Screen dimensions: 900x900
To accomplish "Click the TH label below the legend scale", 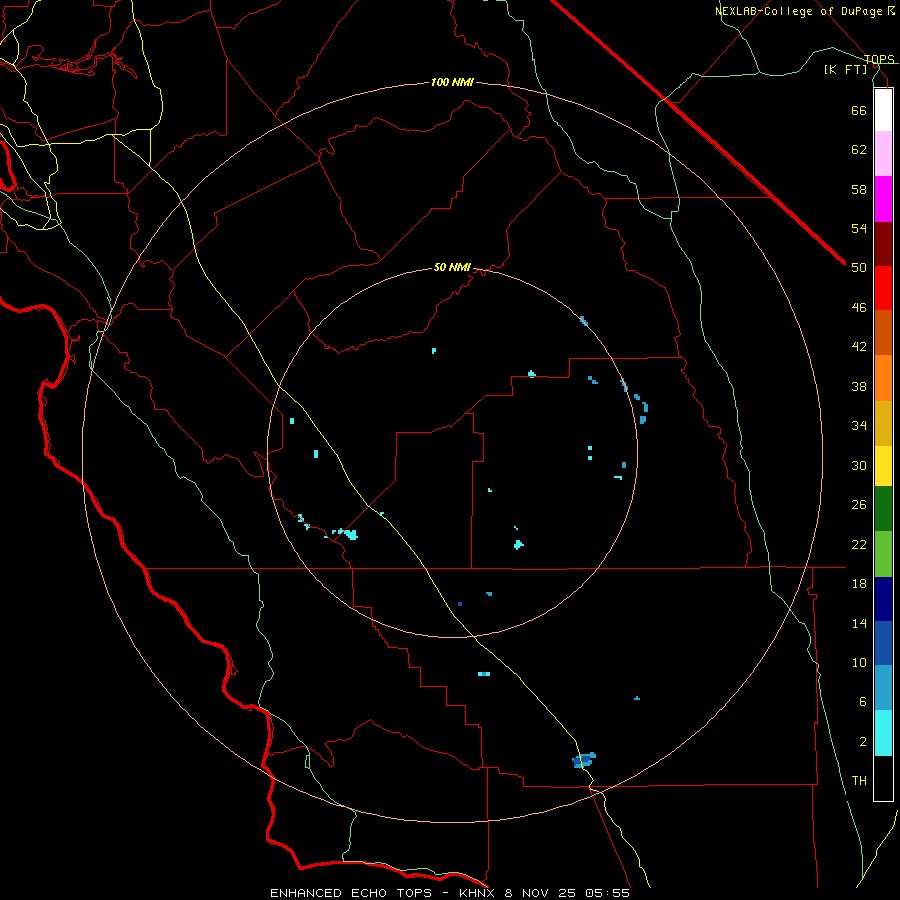I will coord(859,781).
